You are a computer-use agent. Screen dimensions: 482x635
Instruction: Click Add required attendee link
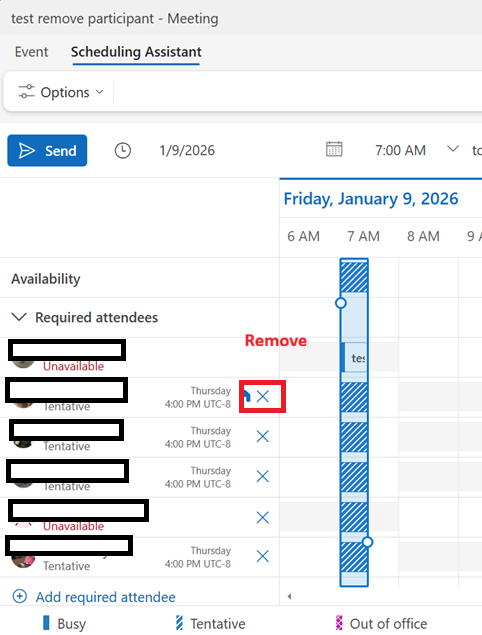105,597
